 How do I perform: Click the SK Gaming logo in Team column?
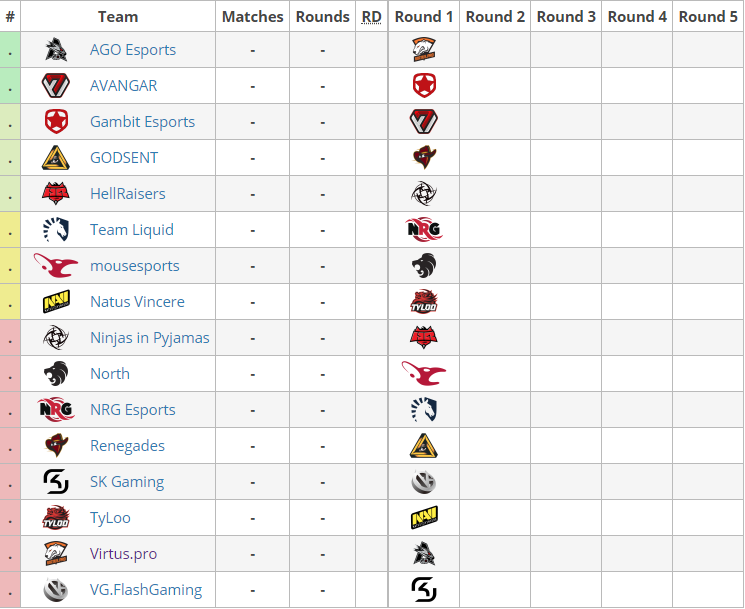click(56, 482)
